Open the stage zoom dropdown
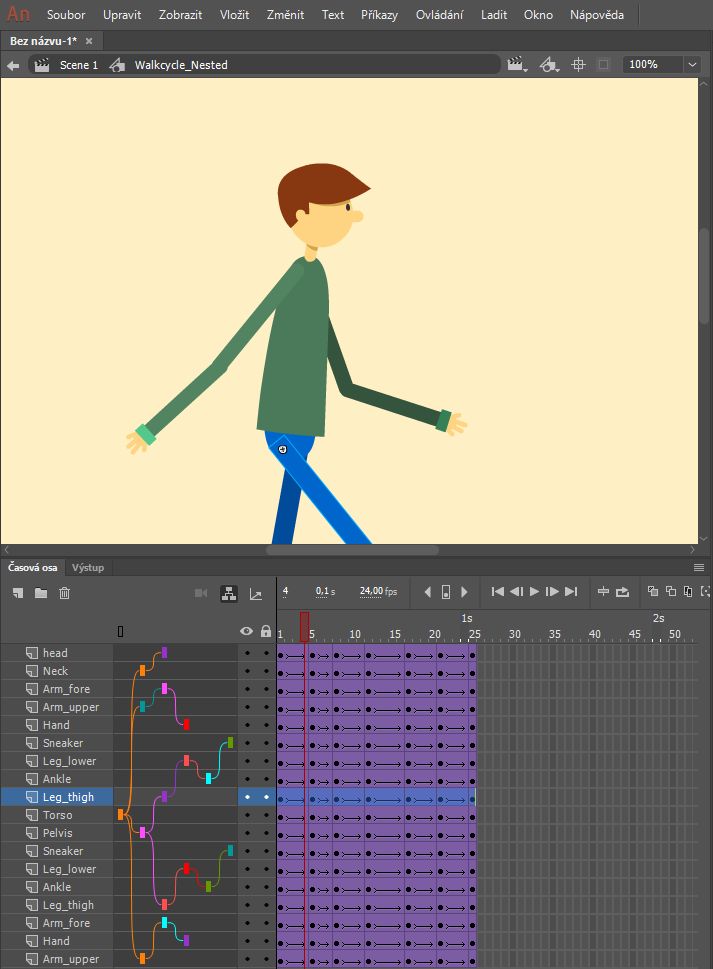The width and height of the screenshot is (713, 969). point(692,65)
